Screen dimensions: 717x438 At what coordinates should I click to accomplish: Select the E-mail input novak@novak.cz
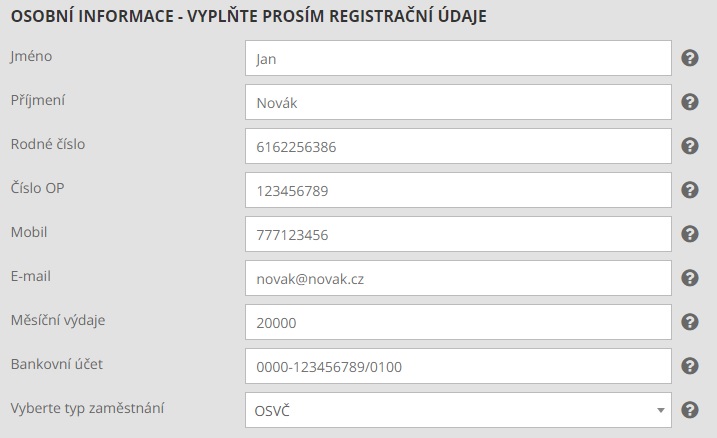tap(458, 278)
